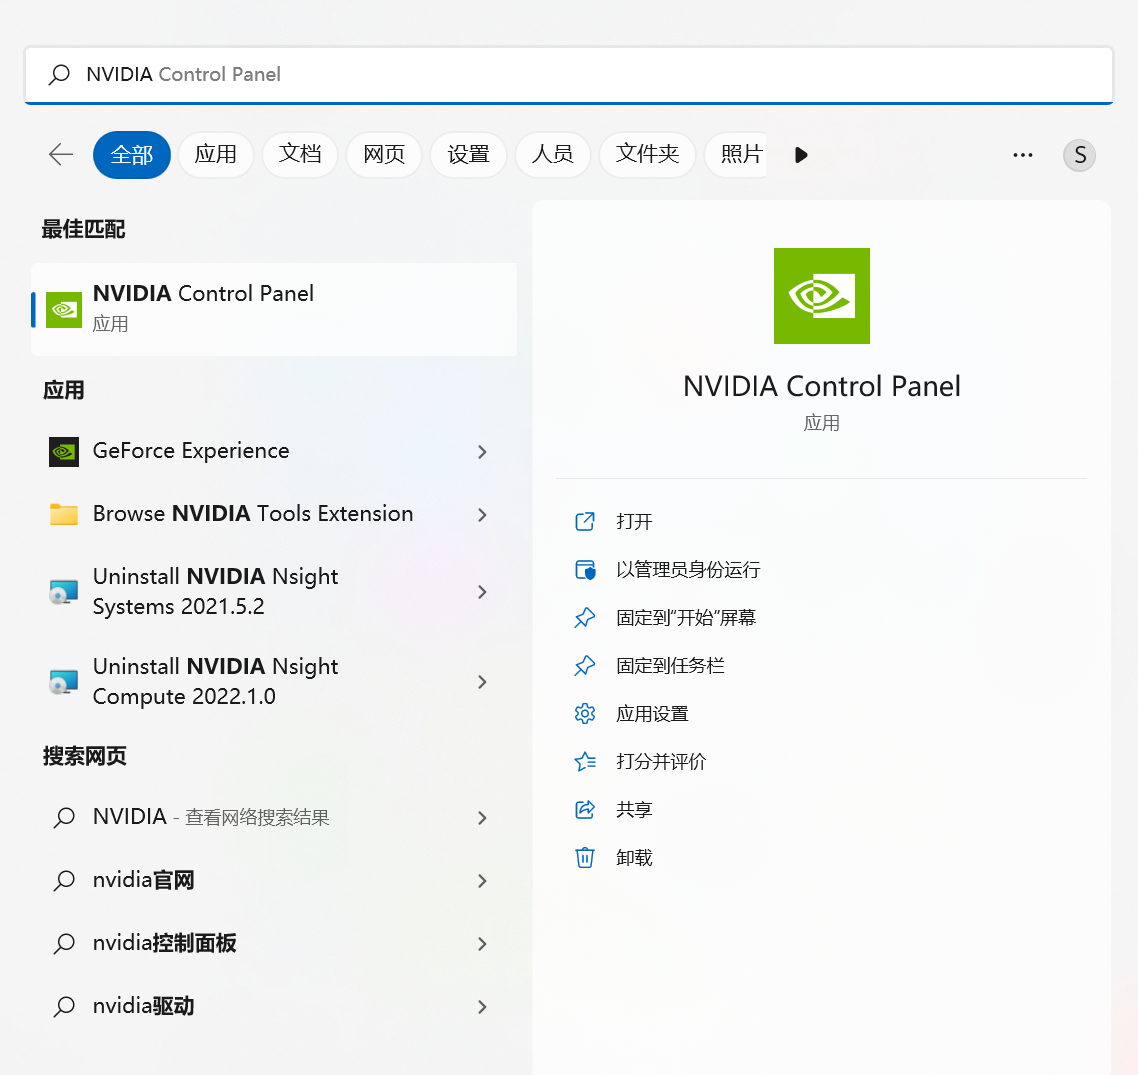The image size is (1138, 1075).
Task: Open the NVIDIA Control Panel best match label
Action: point(203,294)
